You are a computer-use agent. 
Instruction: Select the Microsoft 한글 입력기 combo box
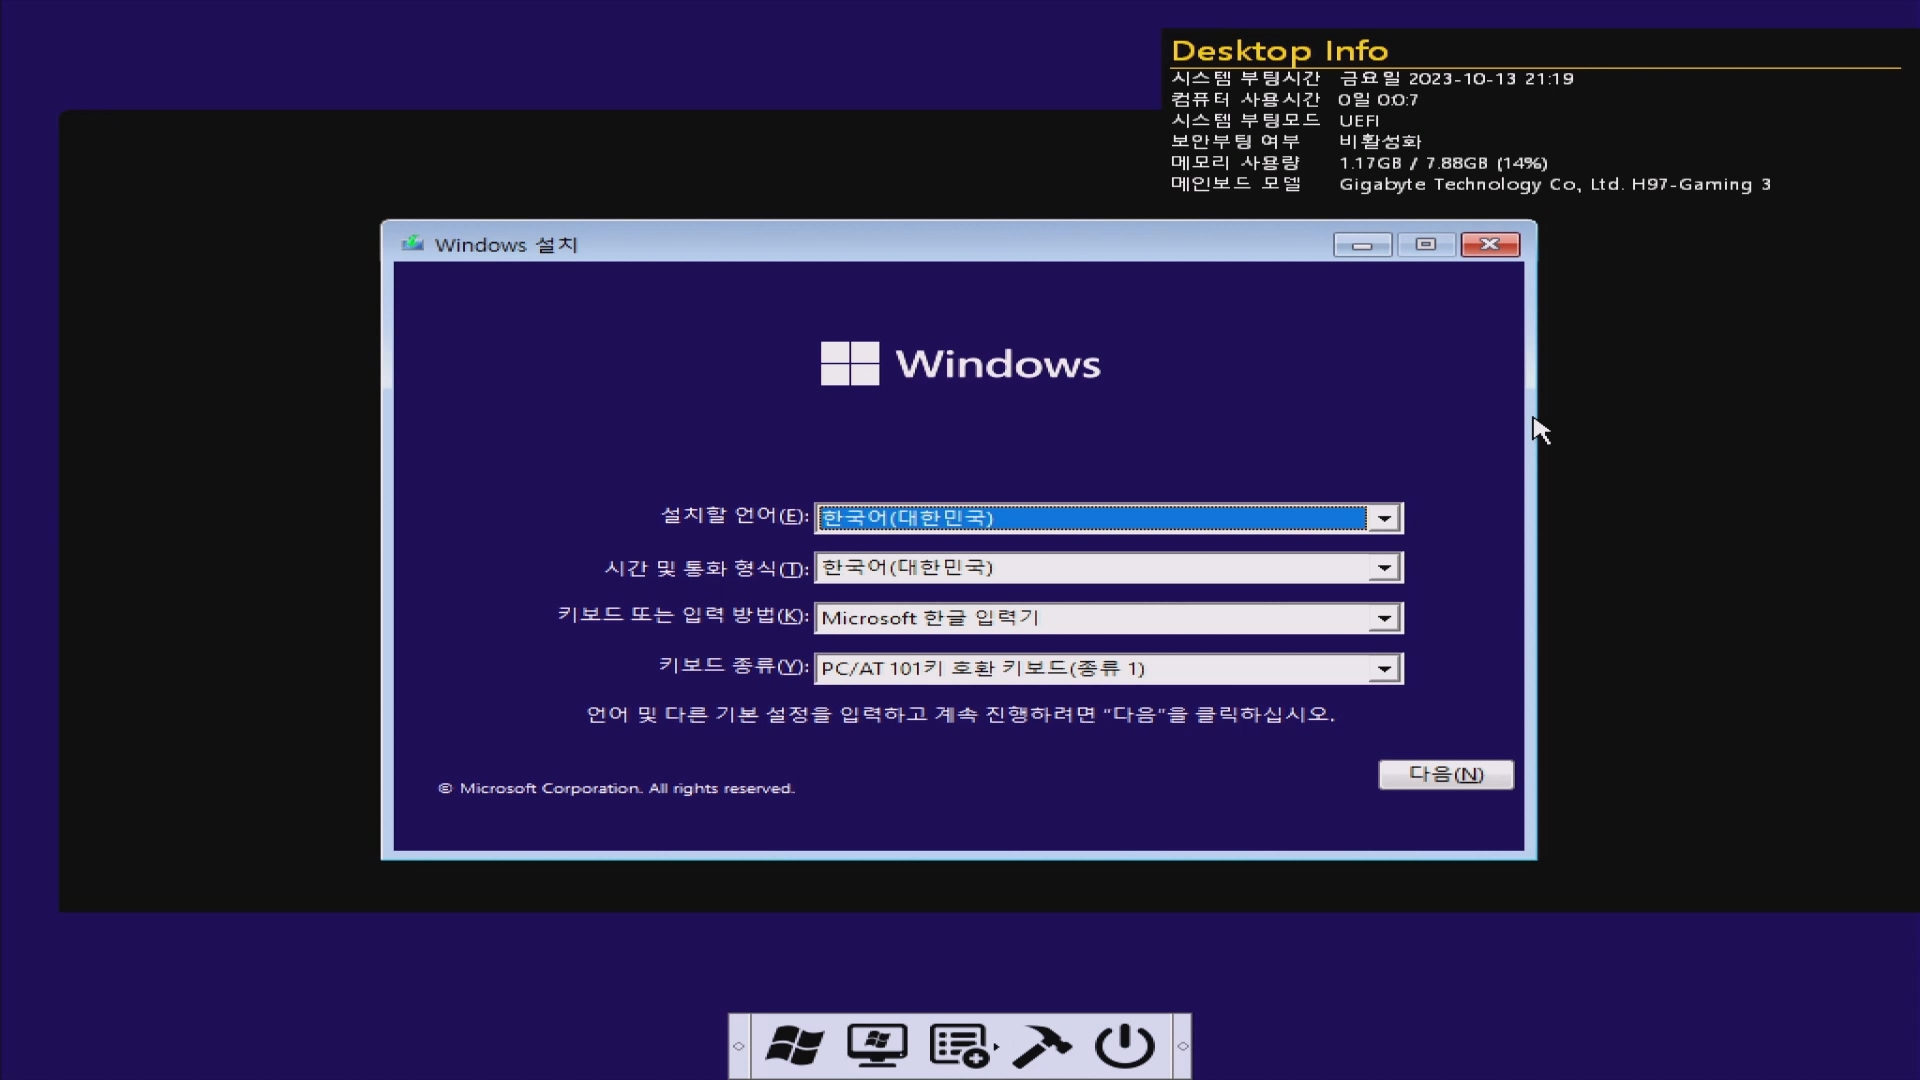(1109, 618)
